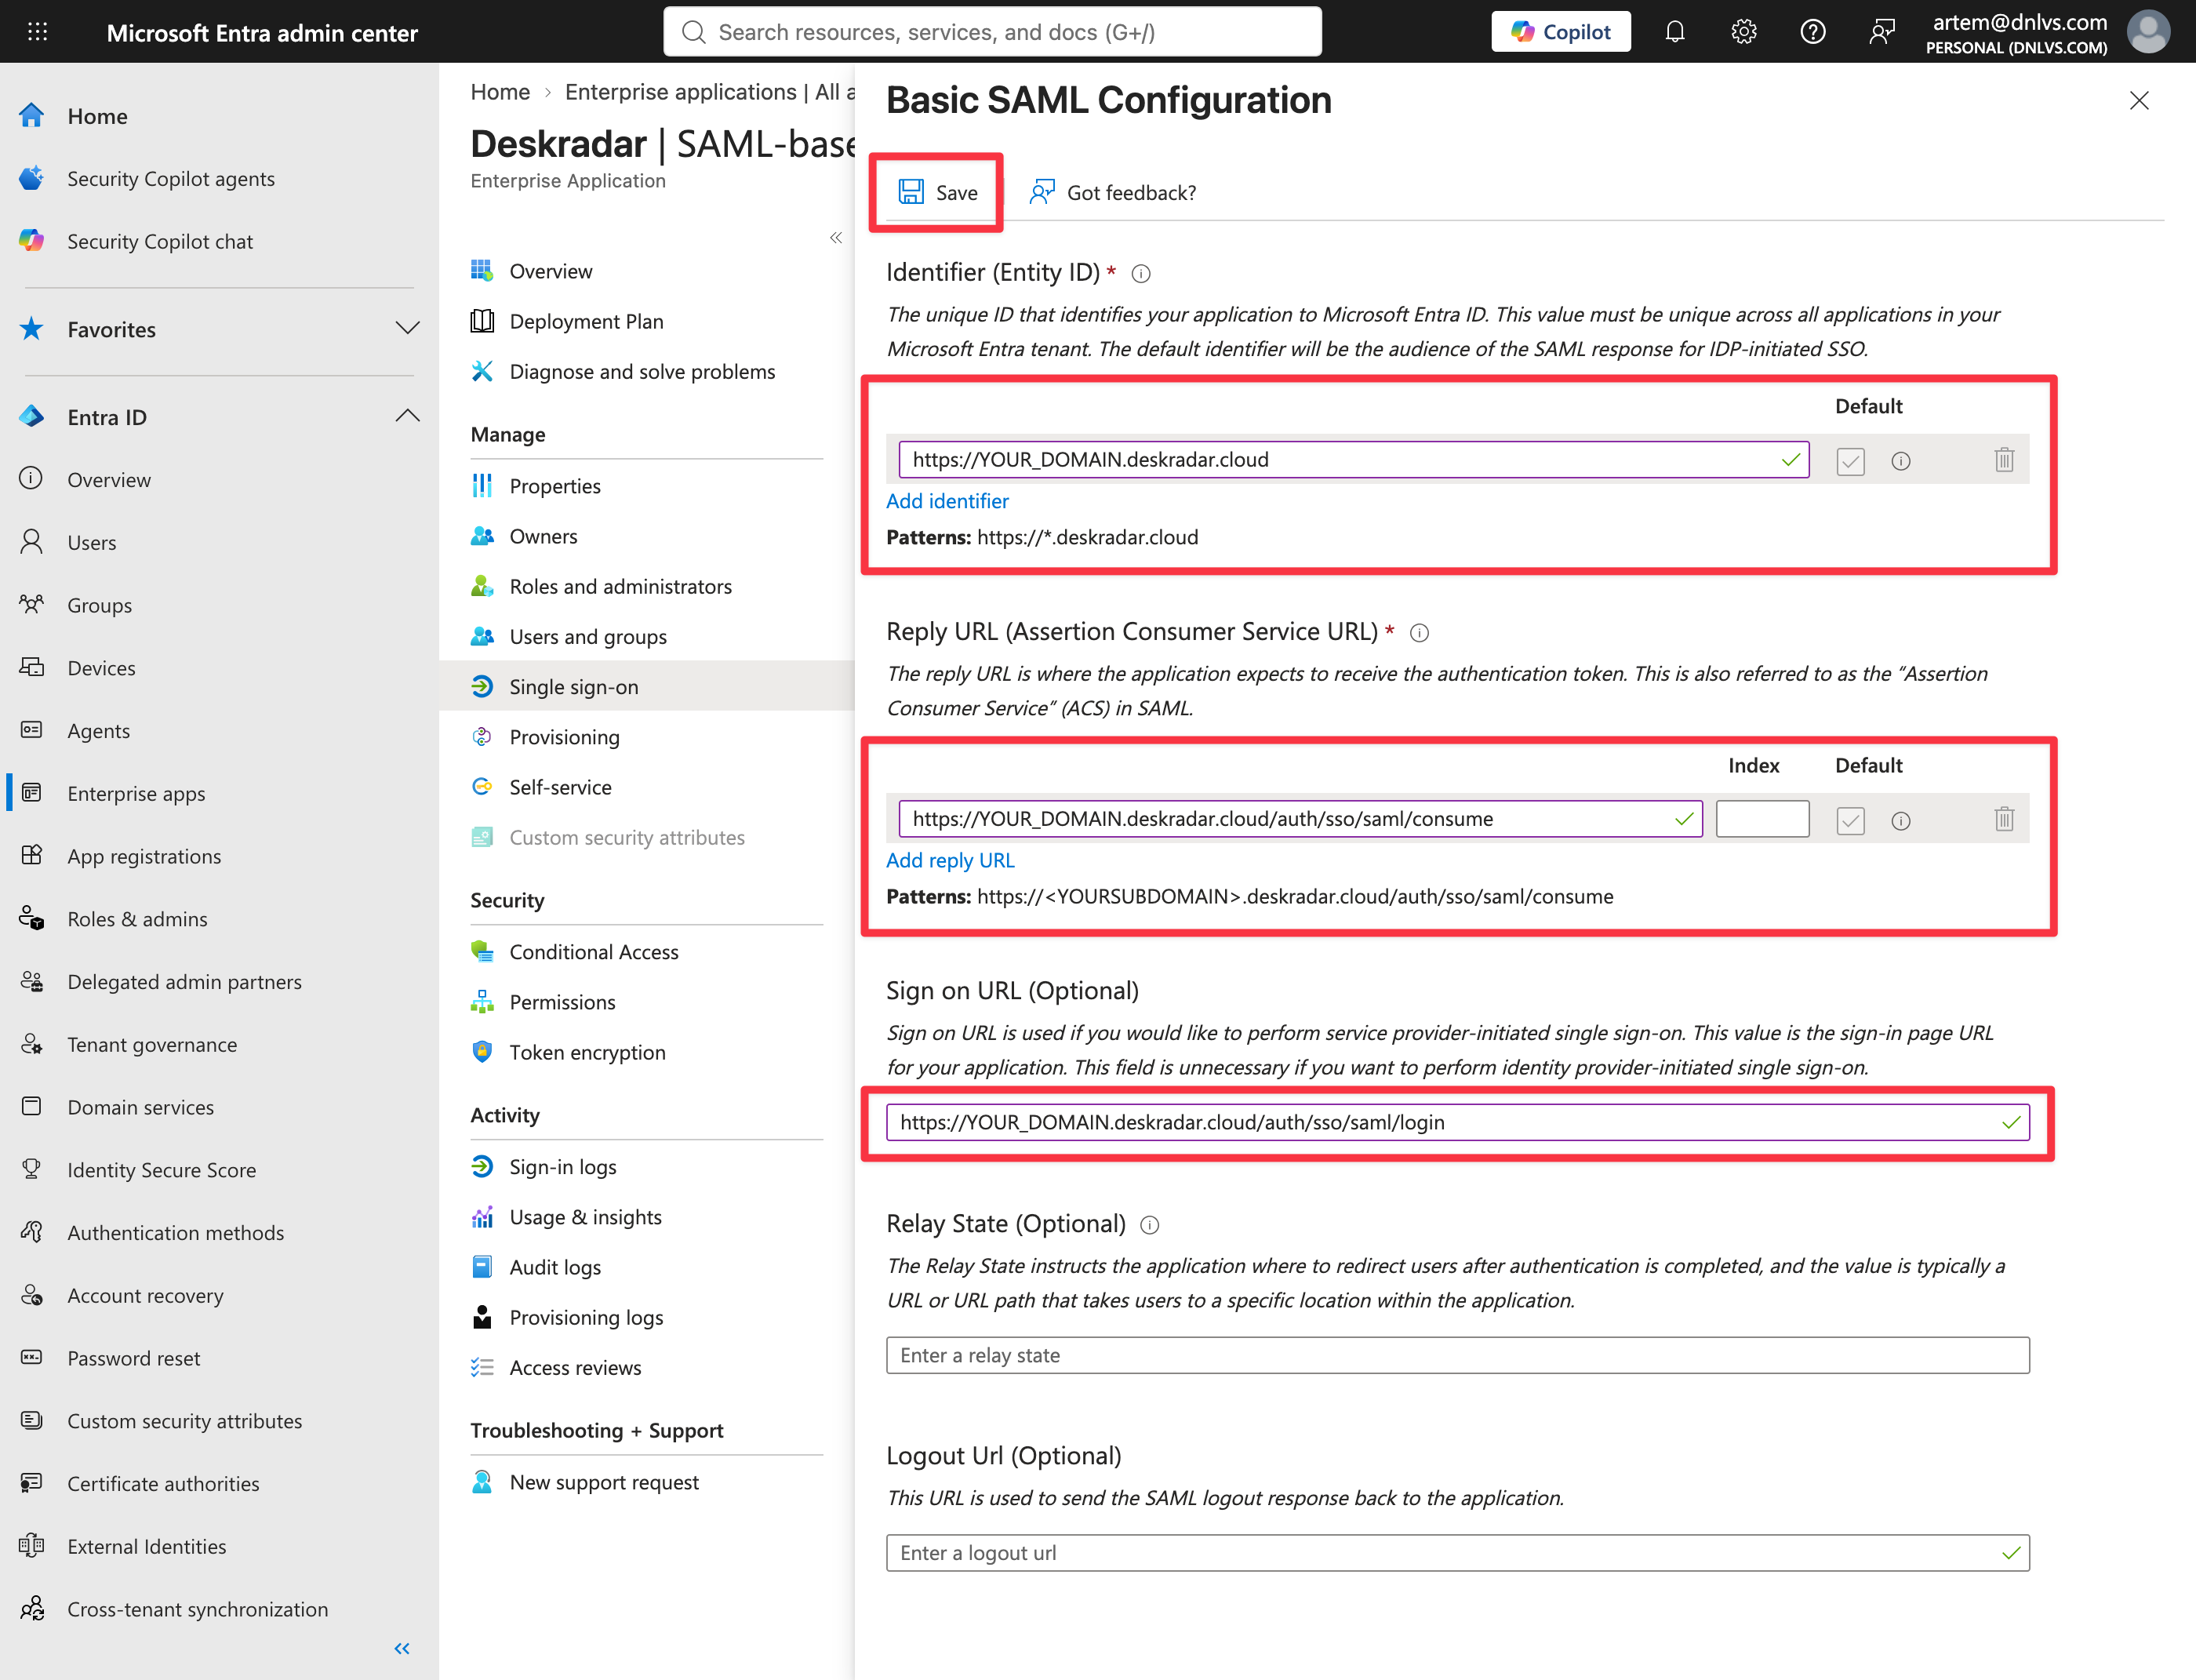Open Provisioning under Manage

click(564, 737)
